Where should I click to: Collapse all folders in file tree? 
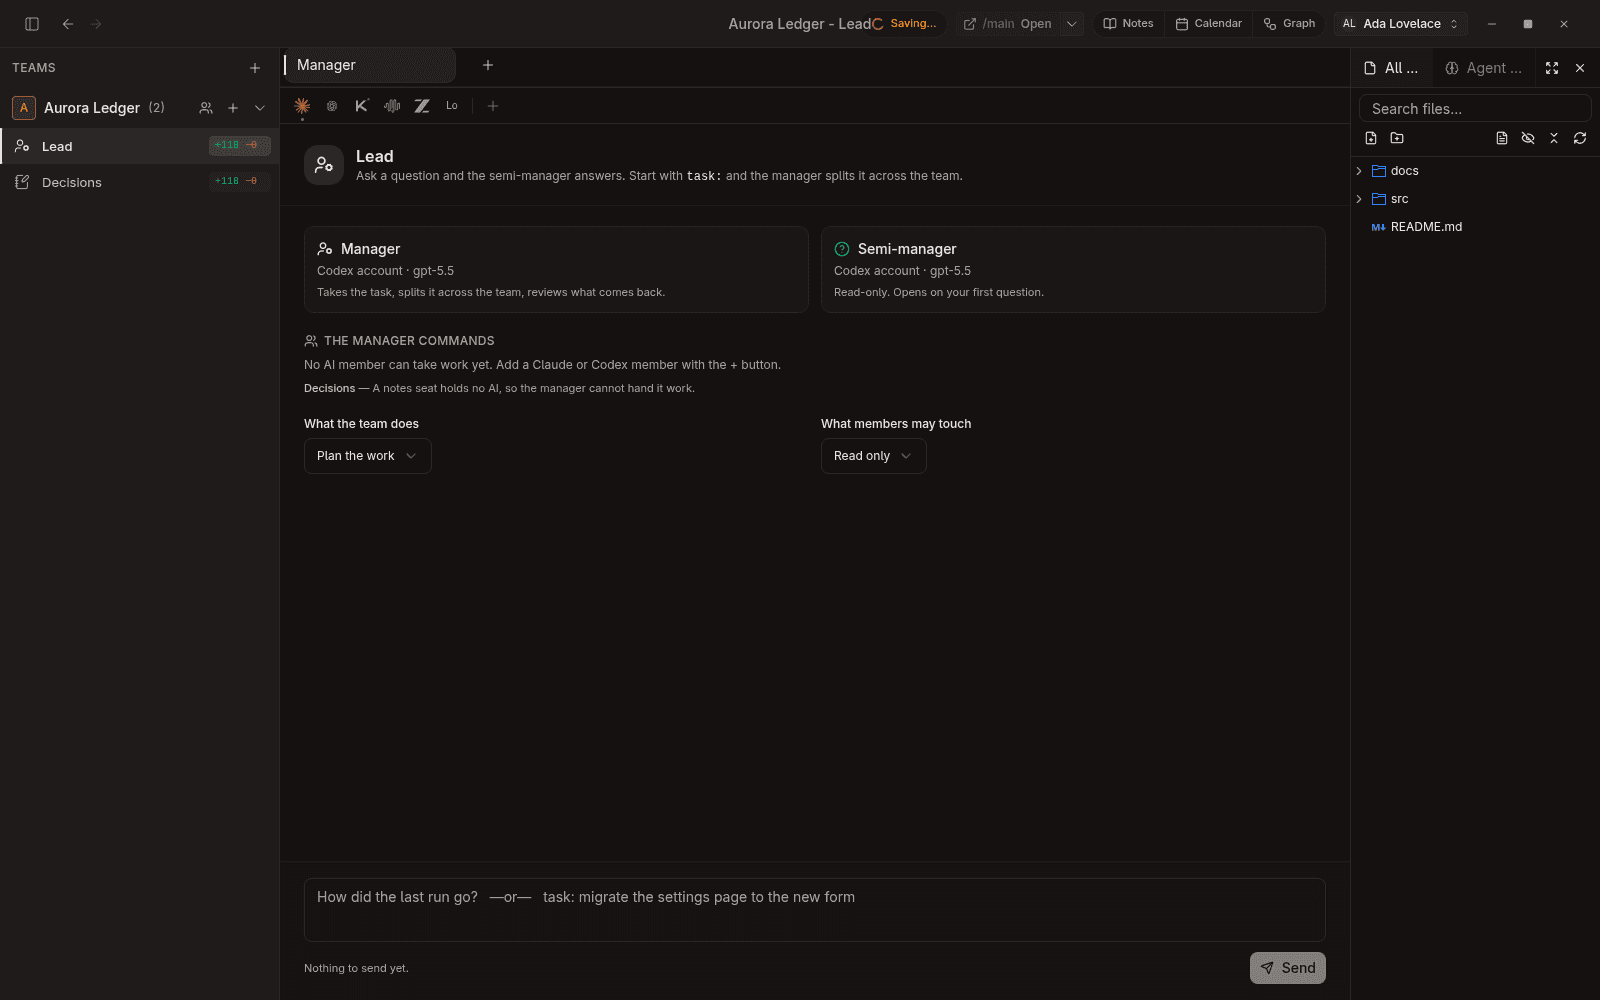pyautogui.click(x=1554, y=138)
